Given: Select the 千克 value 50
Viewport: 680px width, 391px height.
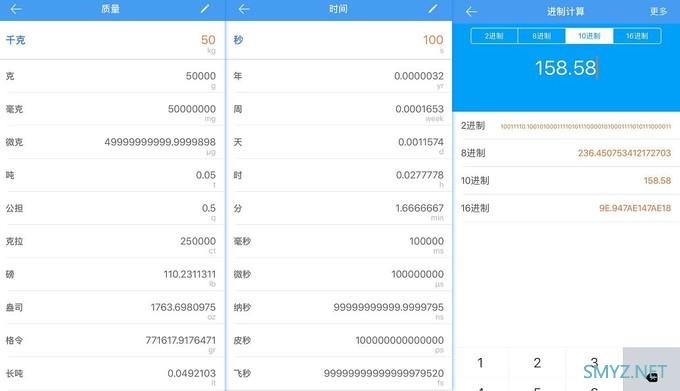Looking at the screenshot, I should pyautogui.click(x=208, y=40).
